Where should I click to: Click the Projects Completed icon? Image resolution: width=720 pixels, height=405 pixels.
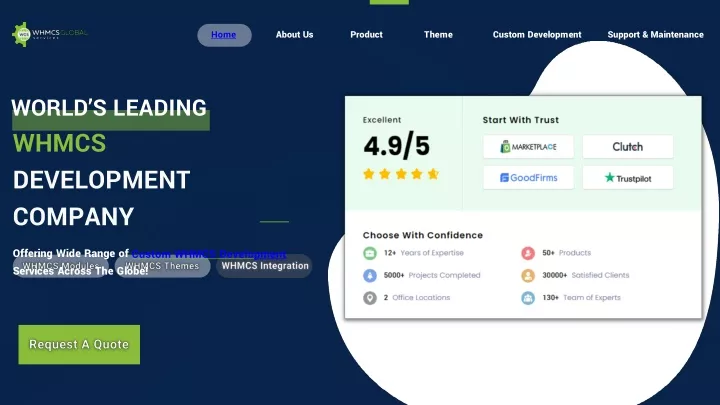coord(370,275)
